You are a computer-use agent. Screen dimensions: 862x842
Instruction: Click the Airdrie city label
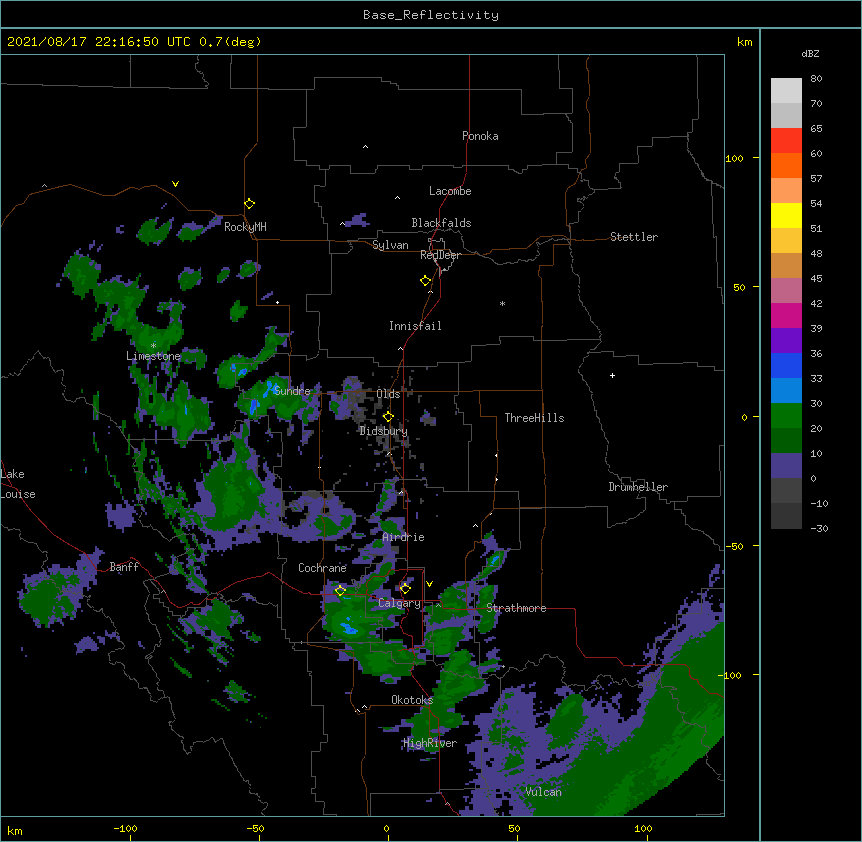(403, 537)
